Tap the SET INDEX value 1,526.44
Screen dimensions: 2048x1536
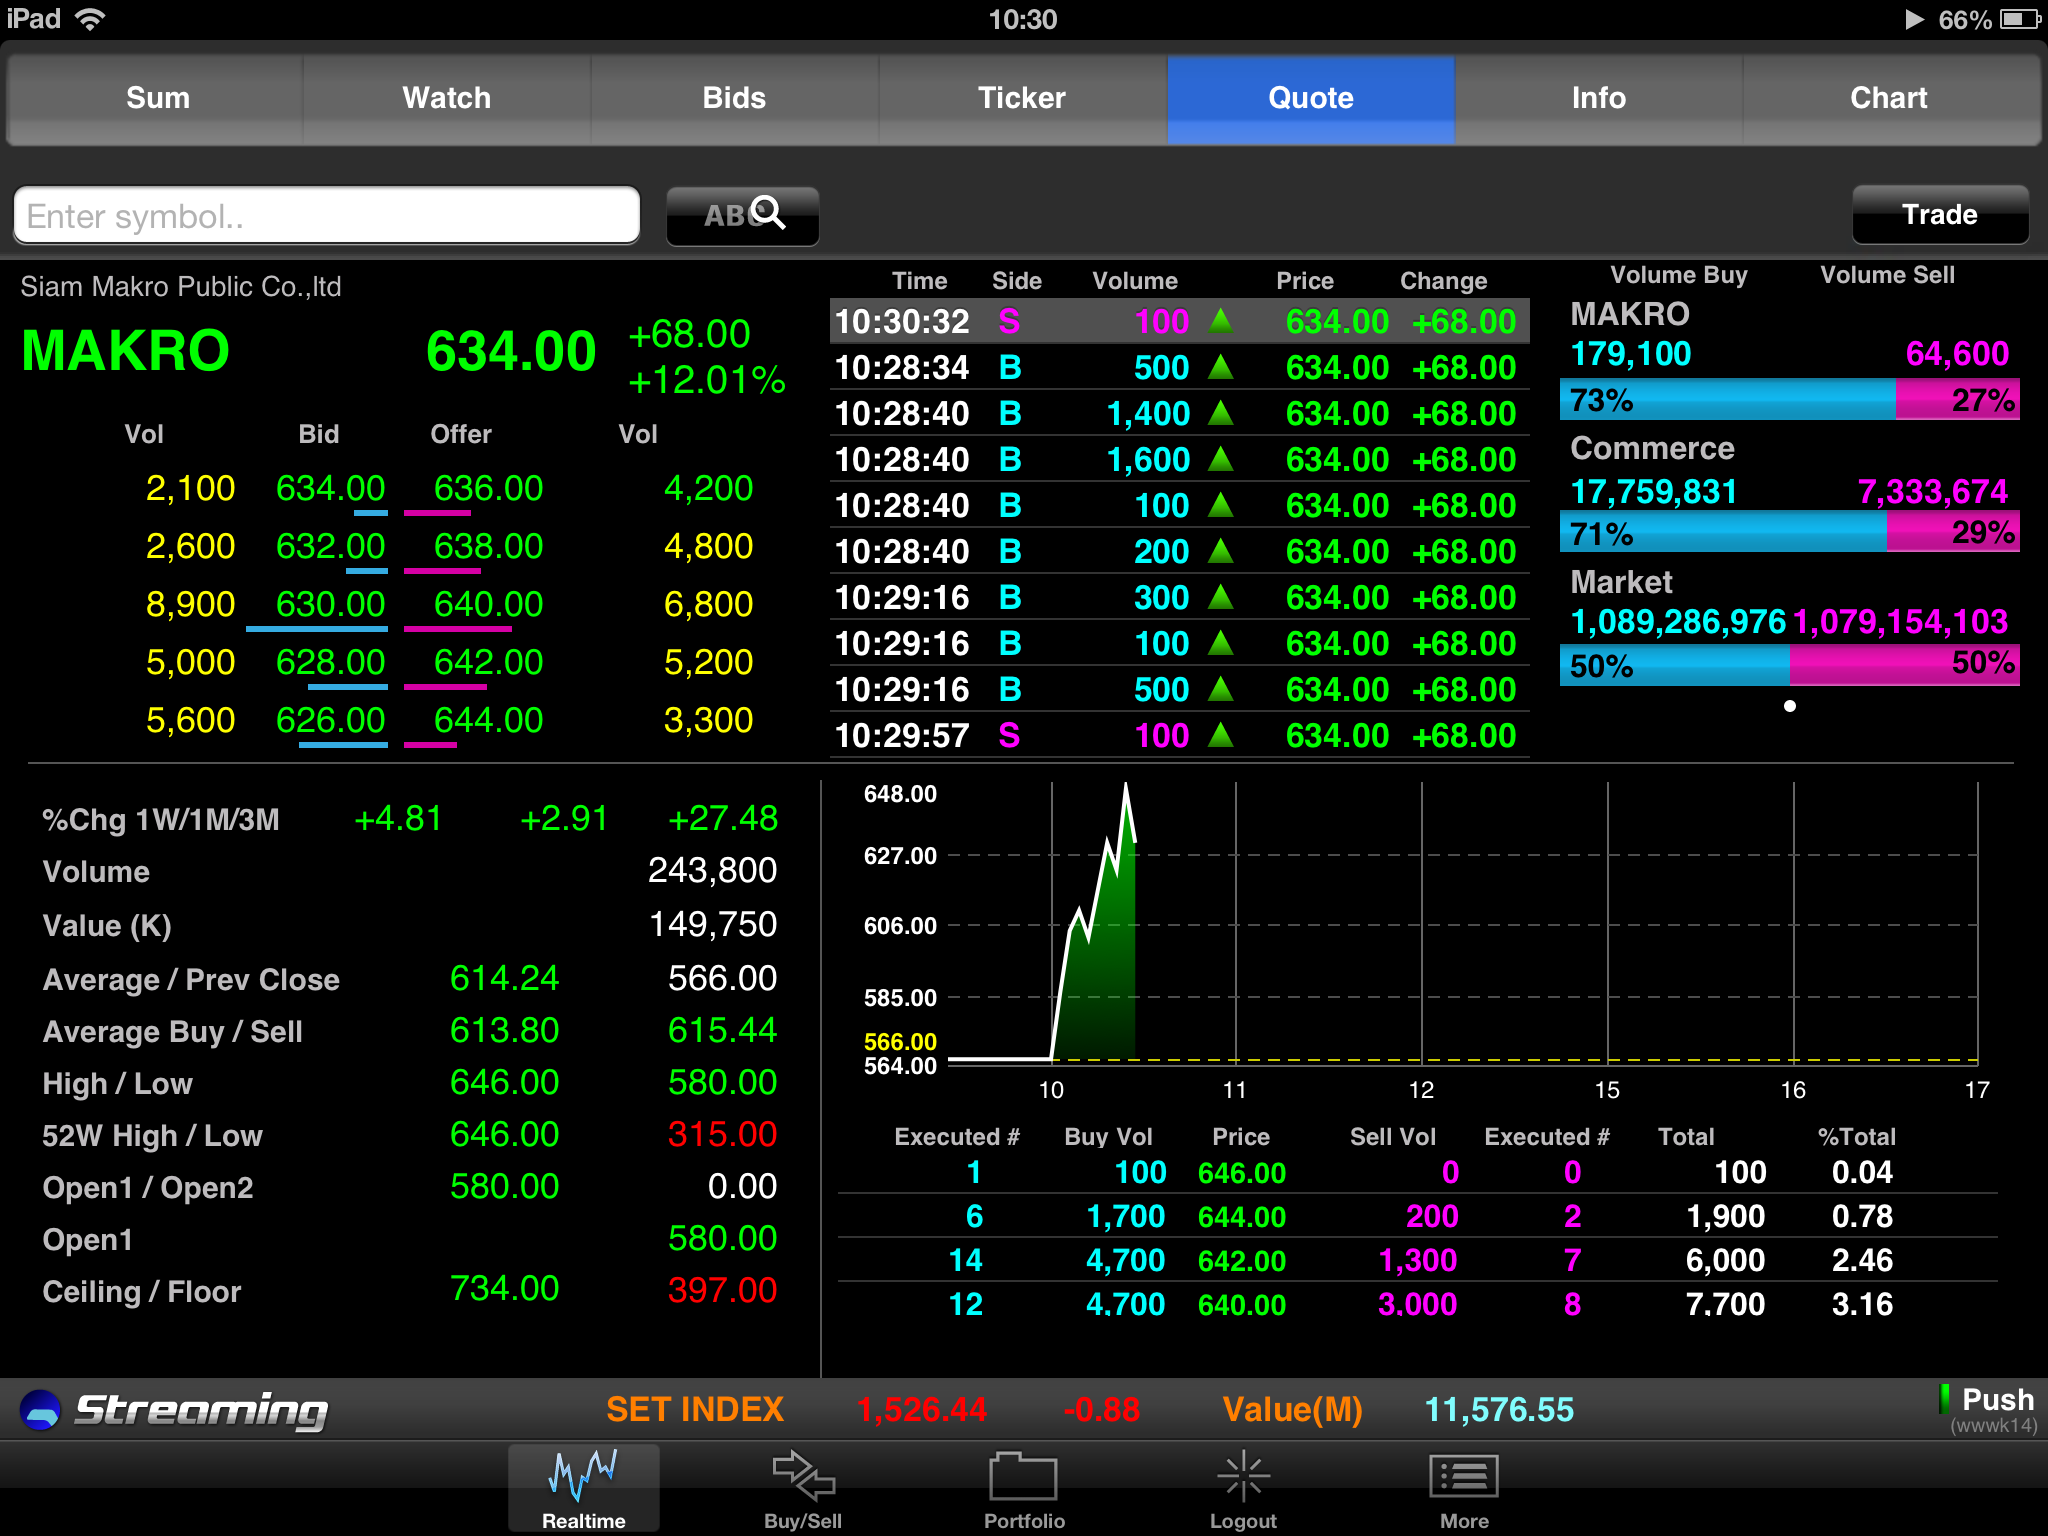click(x=922, y=1410)
